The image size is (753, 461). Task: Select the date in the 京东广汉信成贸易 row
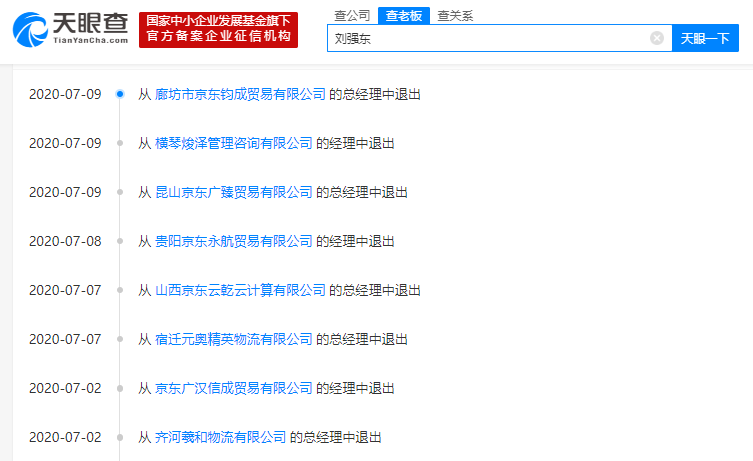point(65,388)
